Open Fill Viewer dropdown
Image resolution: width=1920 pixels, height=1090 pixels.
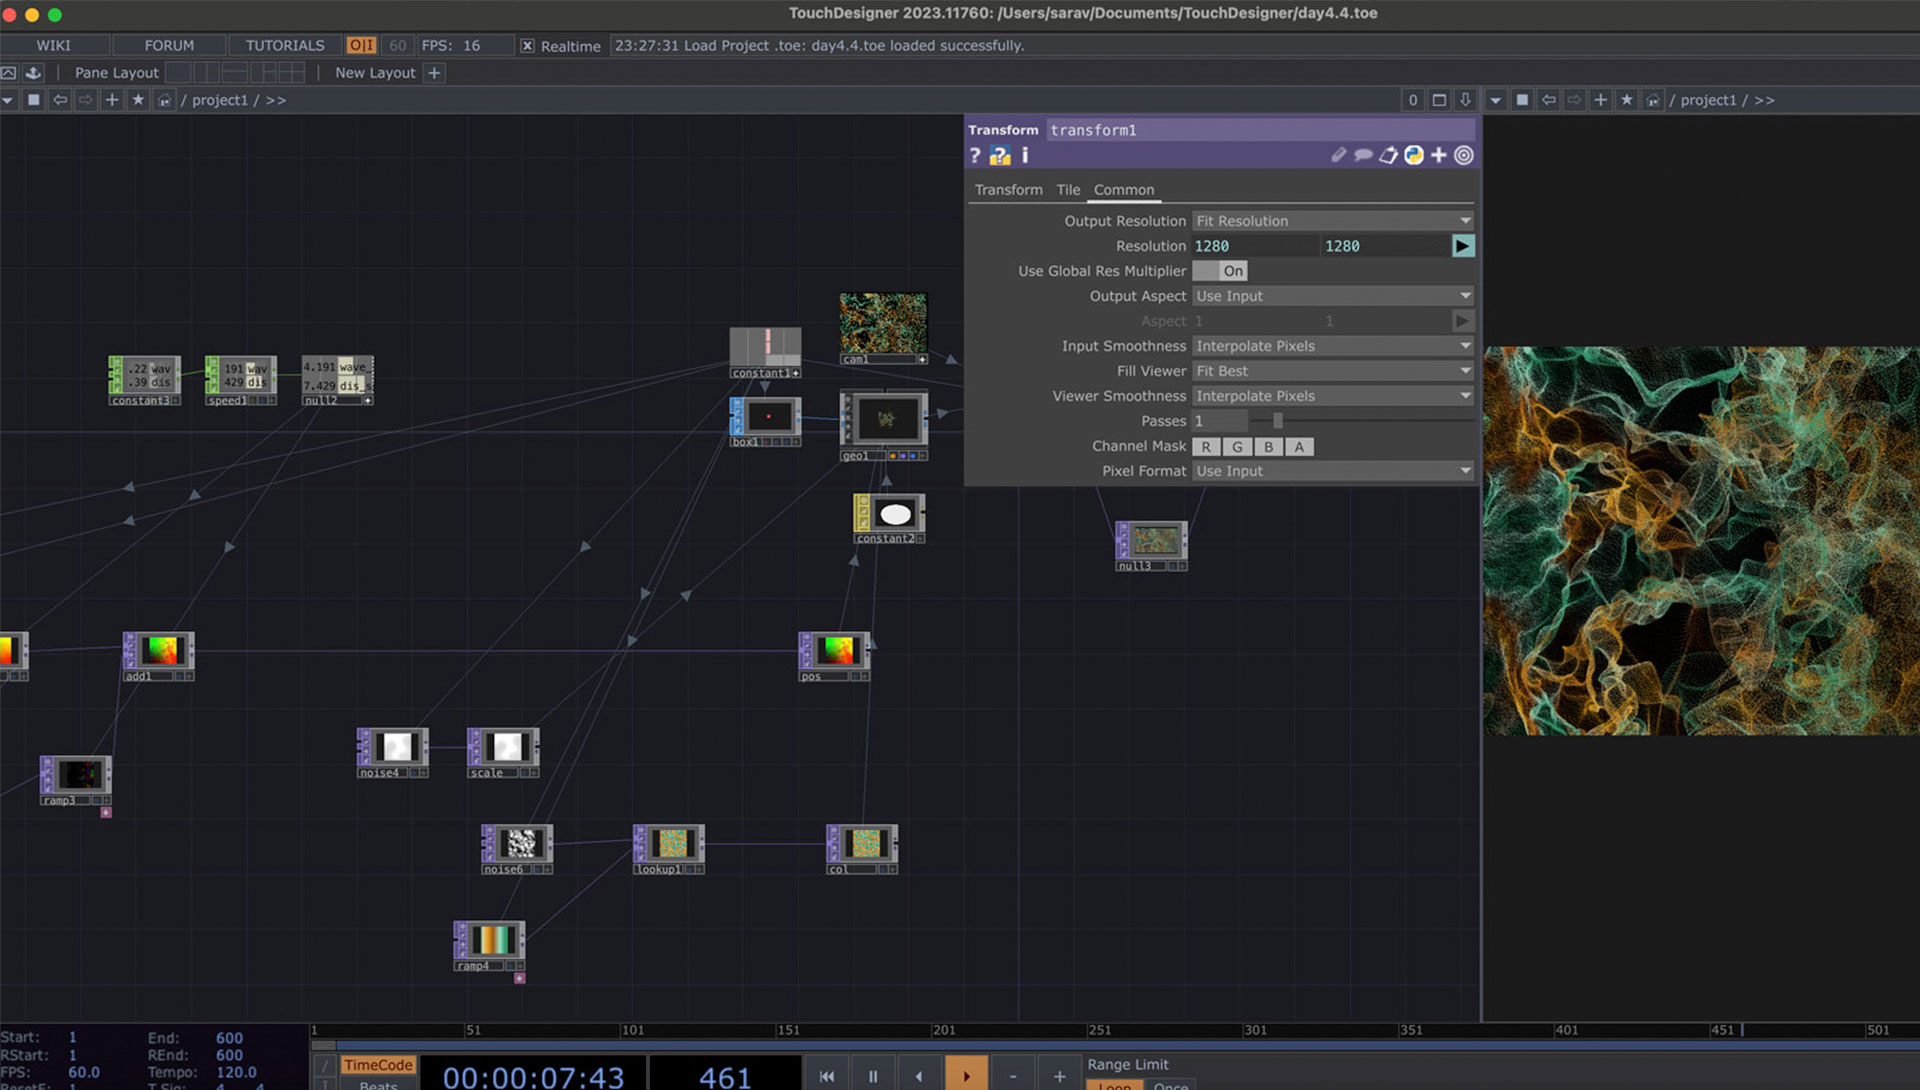1333,371
